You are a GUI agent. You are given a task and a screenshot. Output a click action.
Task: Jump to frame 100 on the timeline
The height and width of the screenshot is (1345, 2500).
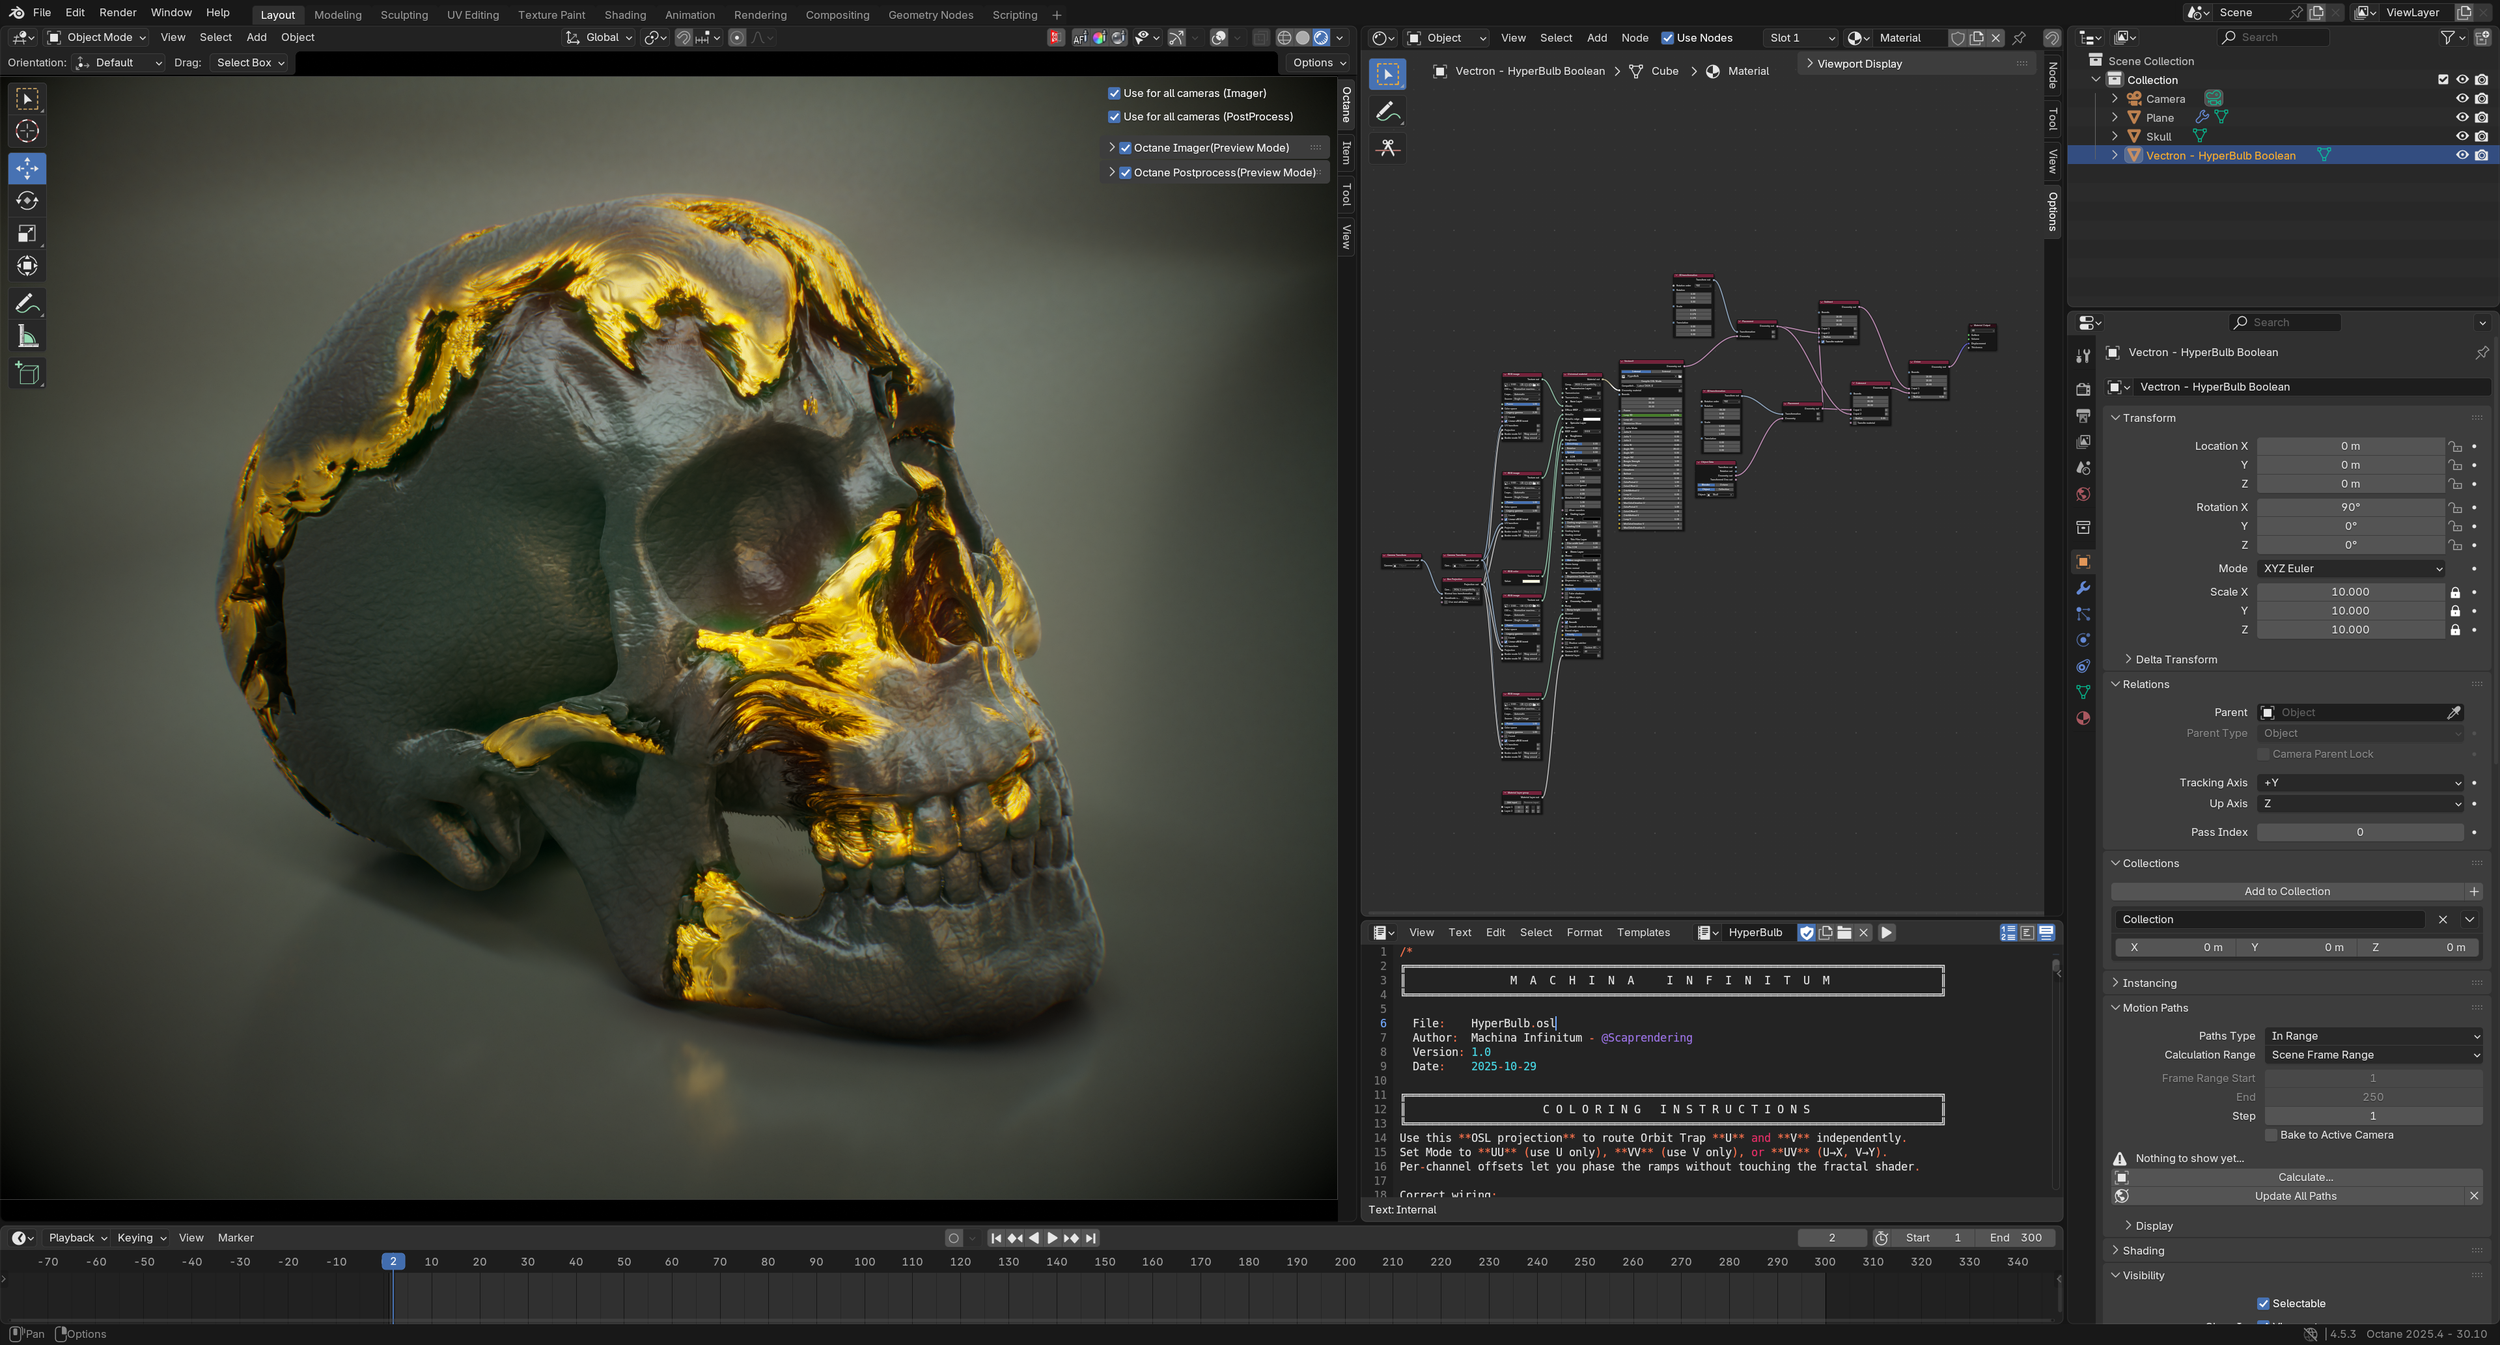coord(863,1262)
